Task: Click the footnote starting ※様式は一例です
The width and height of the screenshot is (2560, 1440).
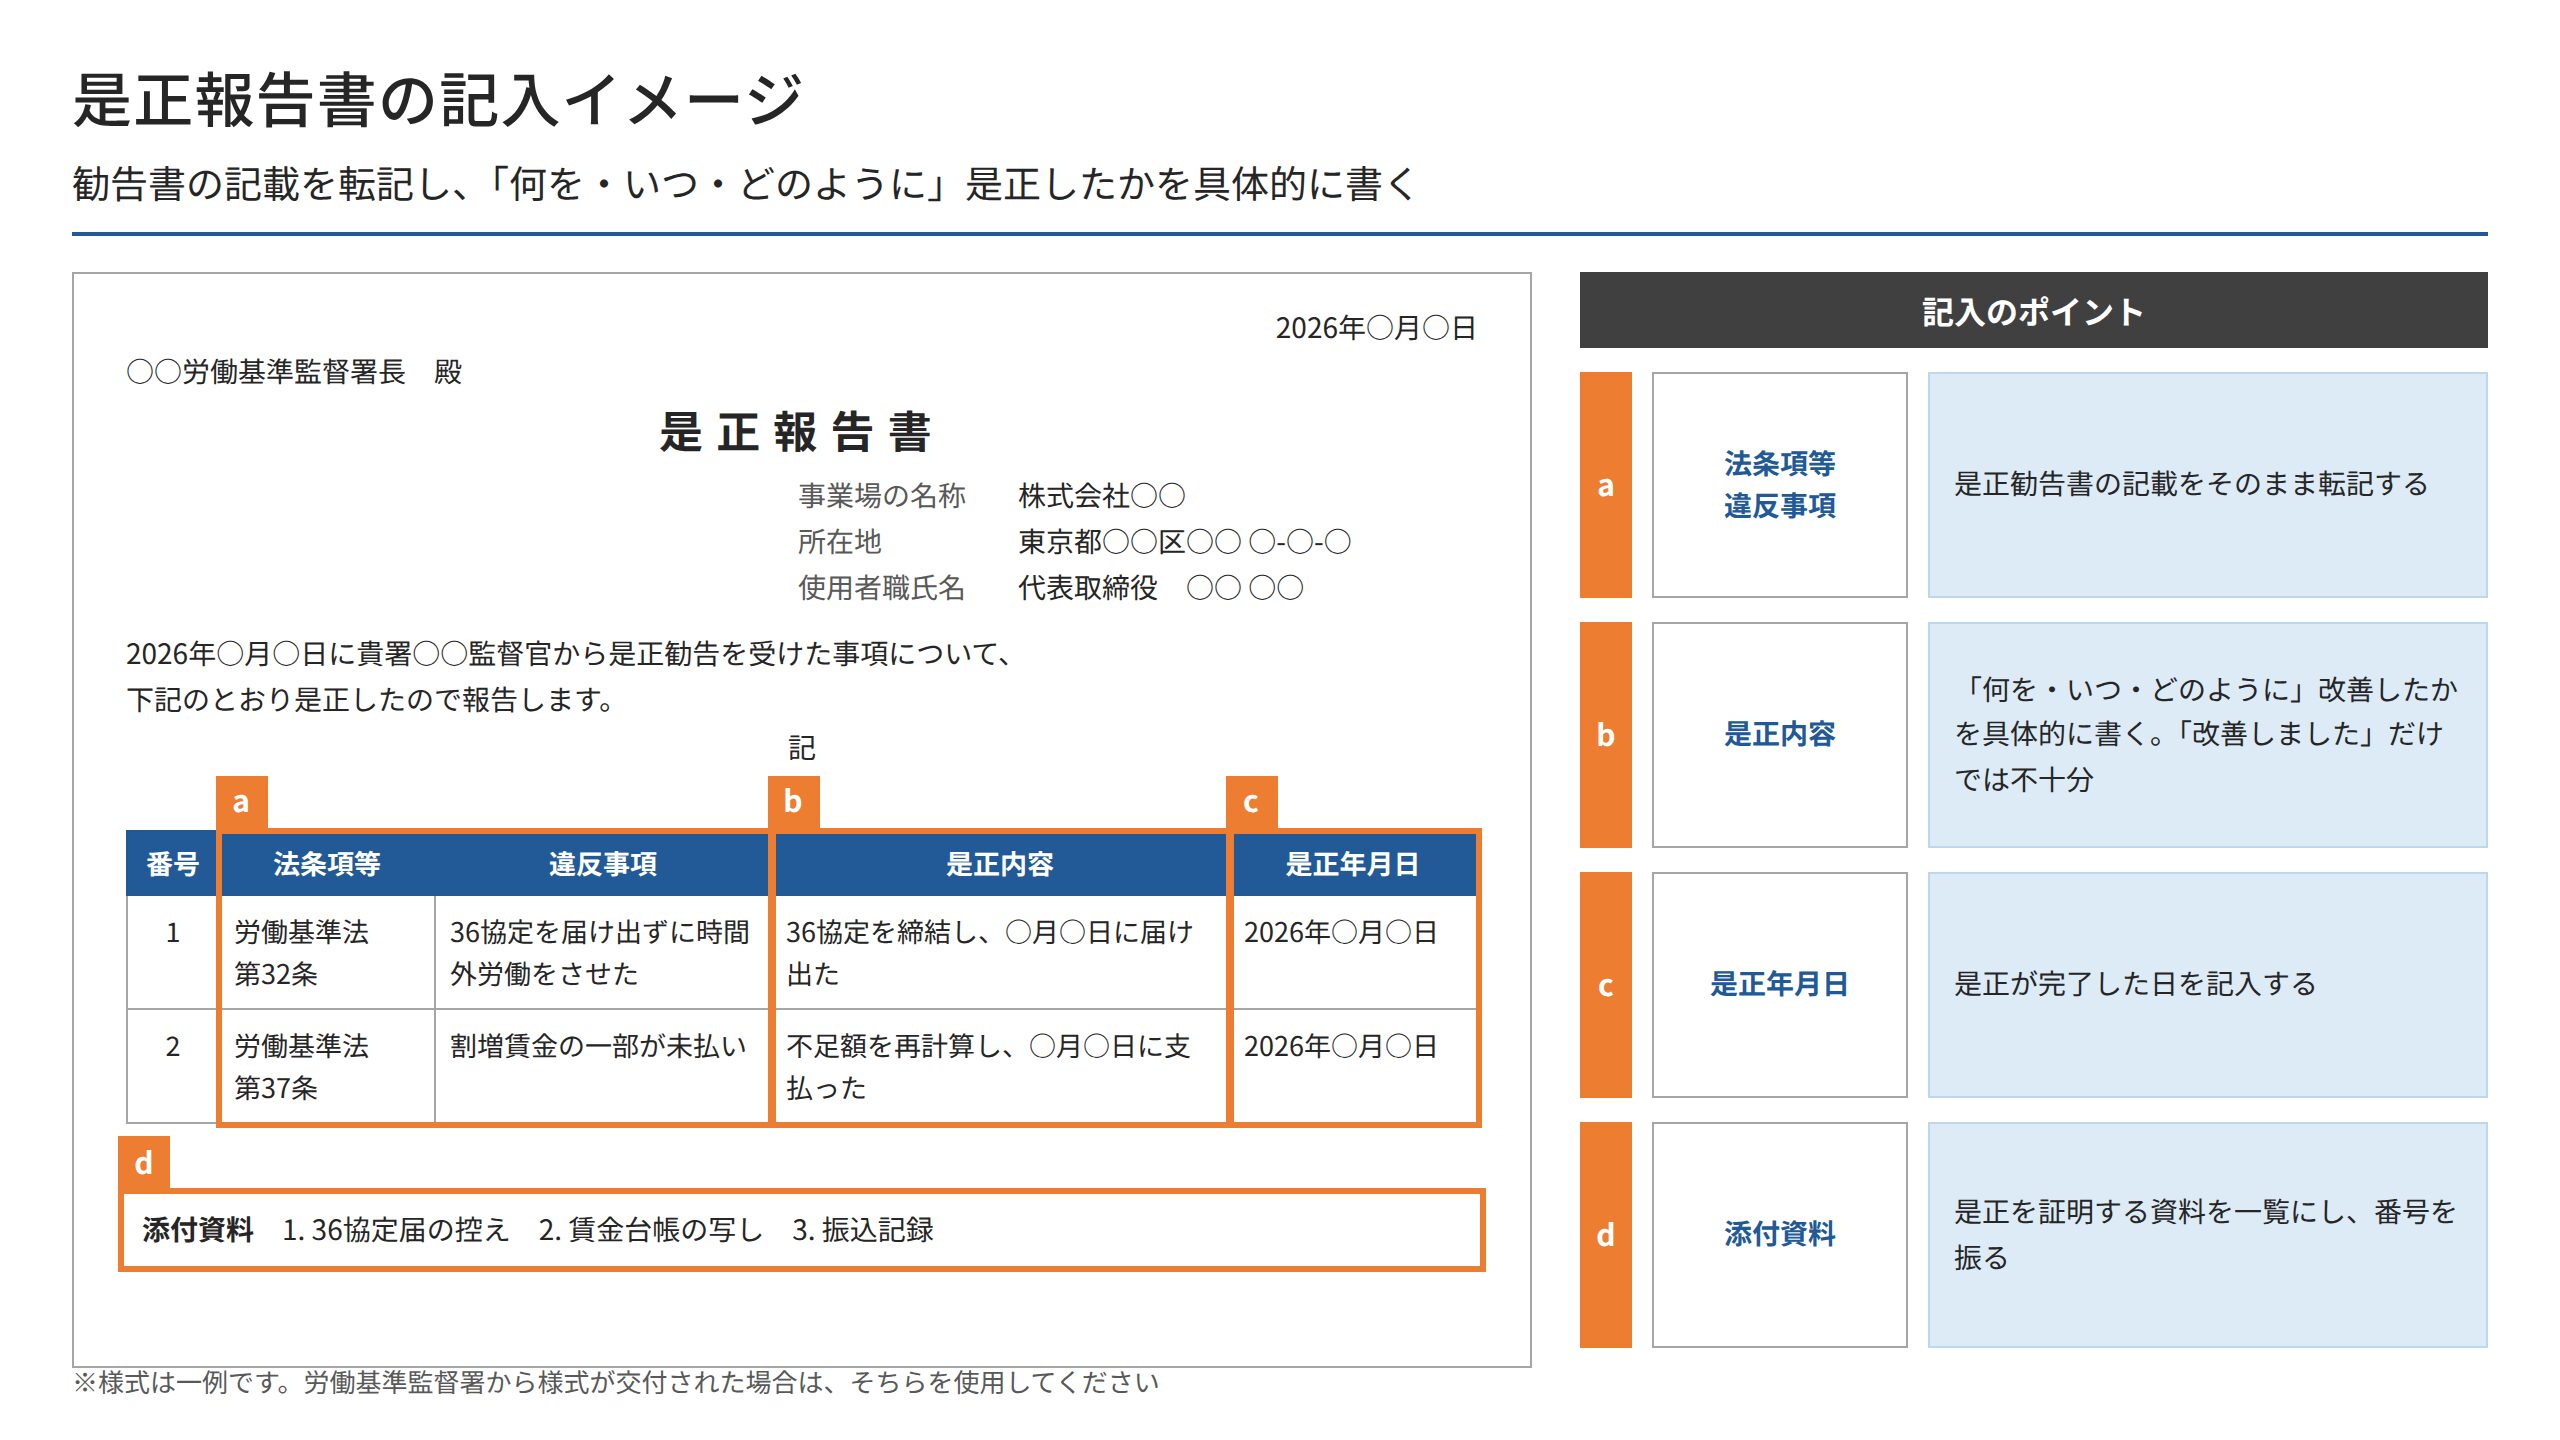Action: tap(616, 1382)
